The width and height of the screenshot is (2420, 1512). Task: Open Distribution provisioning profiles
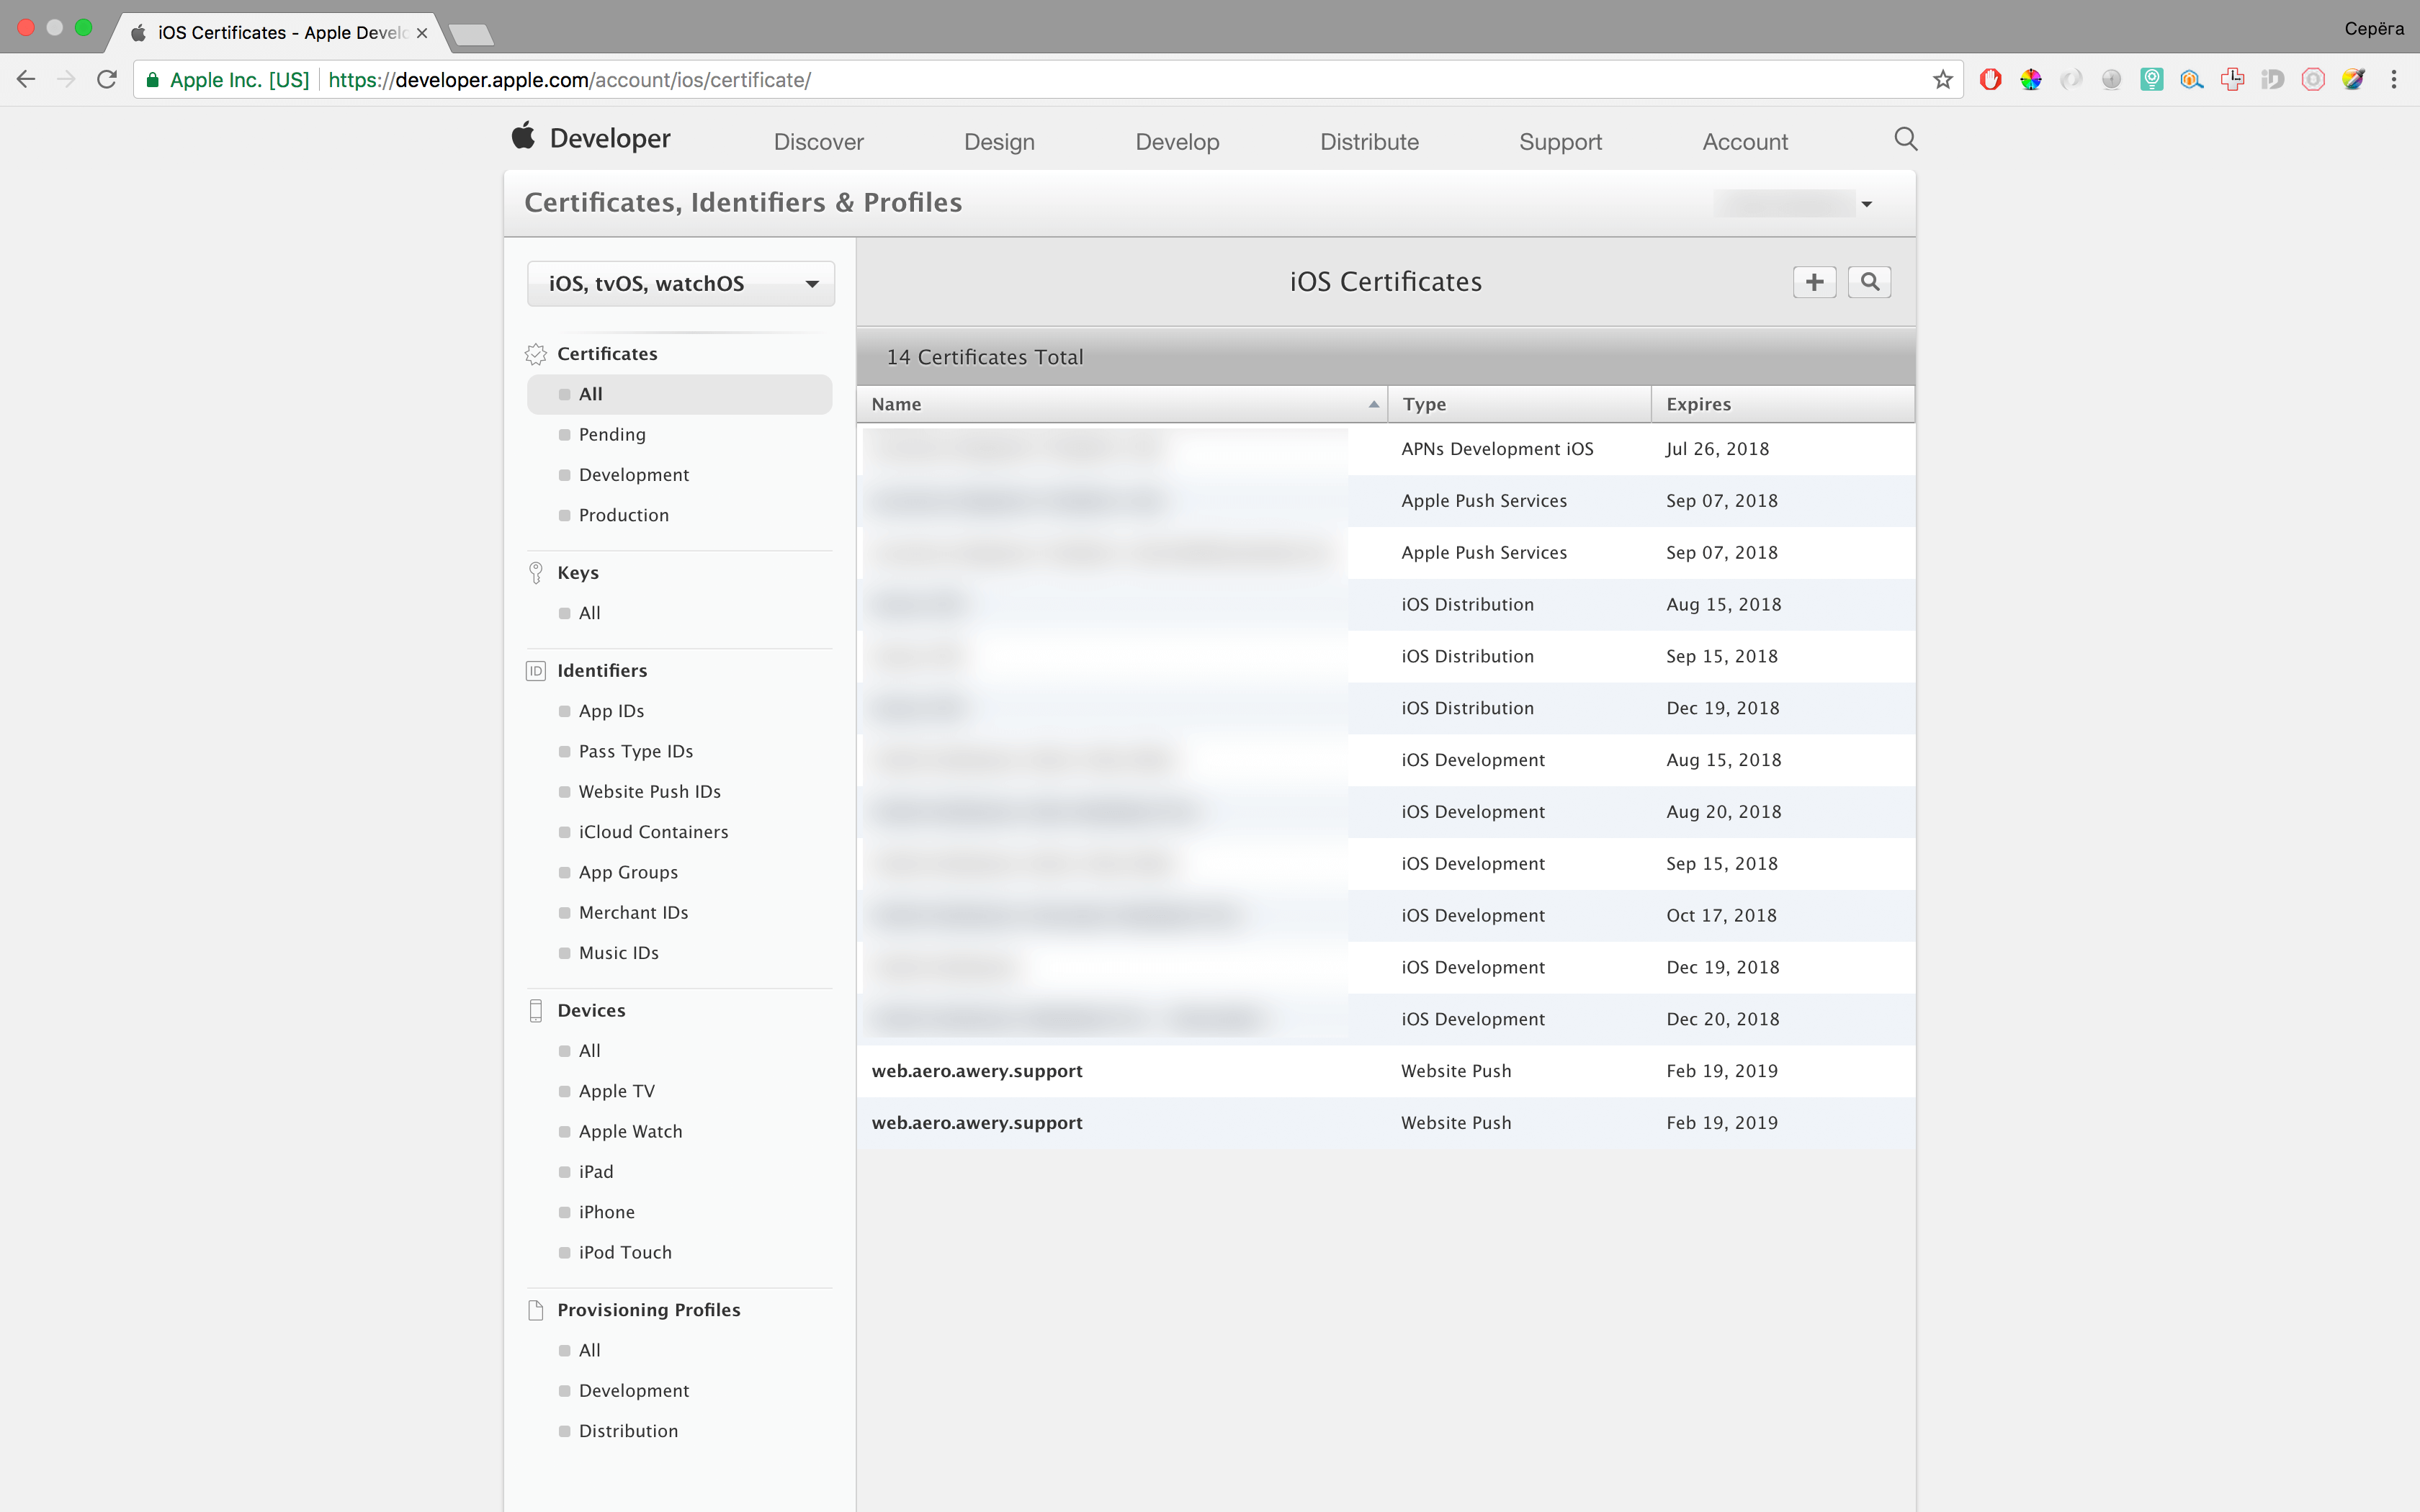627,1431
